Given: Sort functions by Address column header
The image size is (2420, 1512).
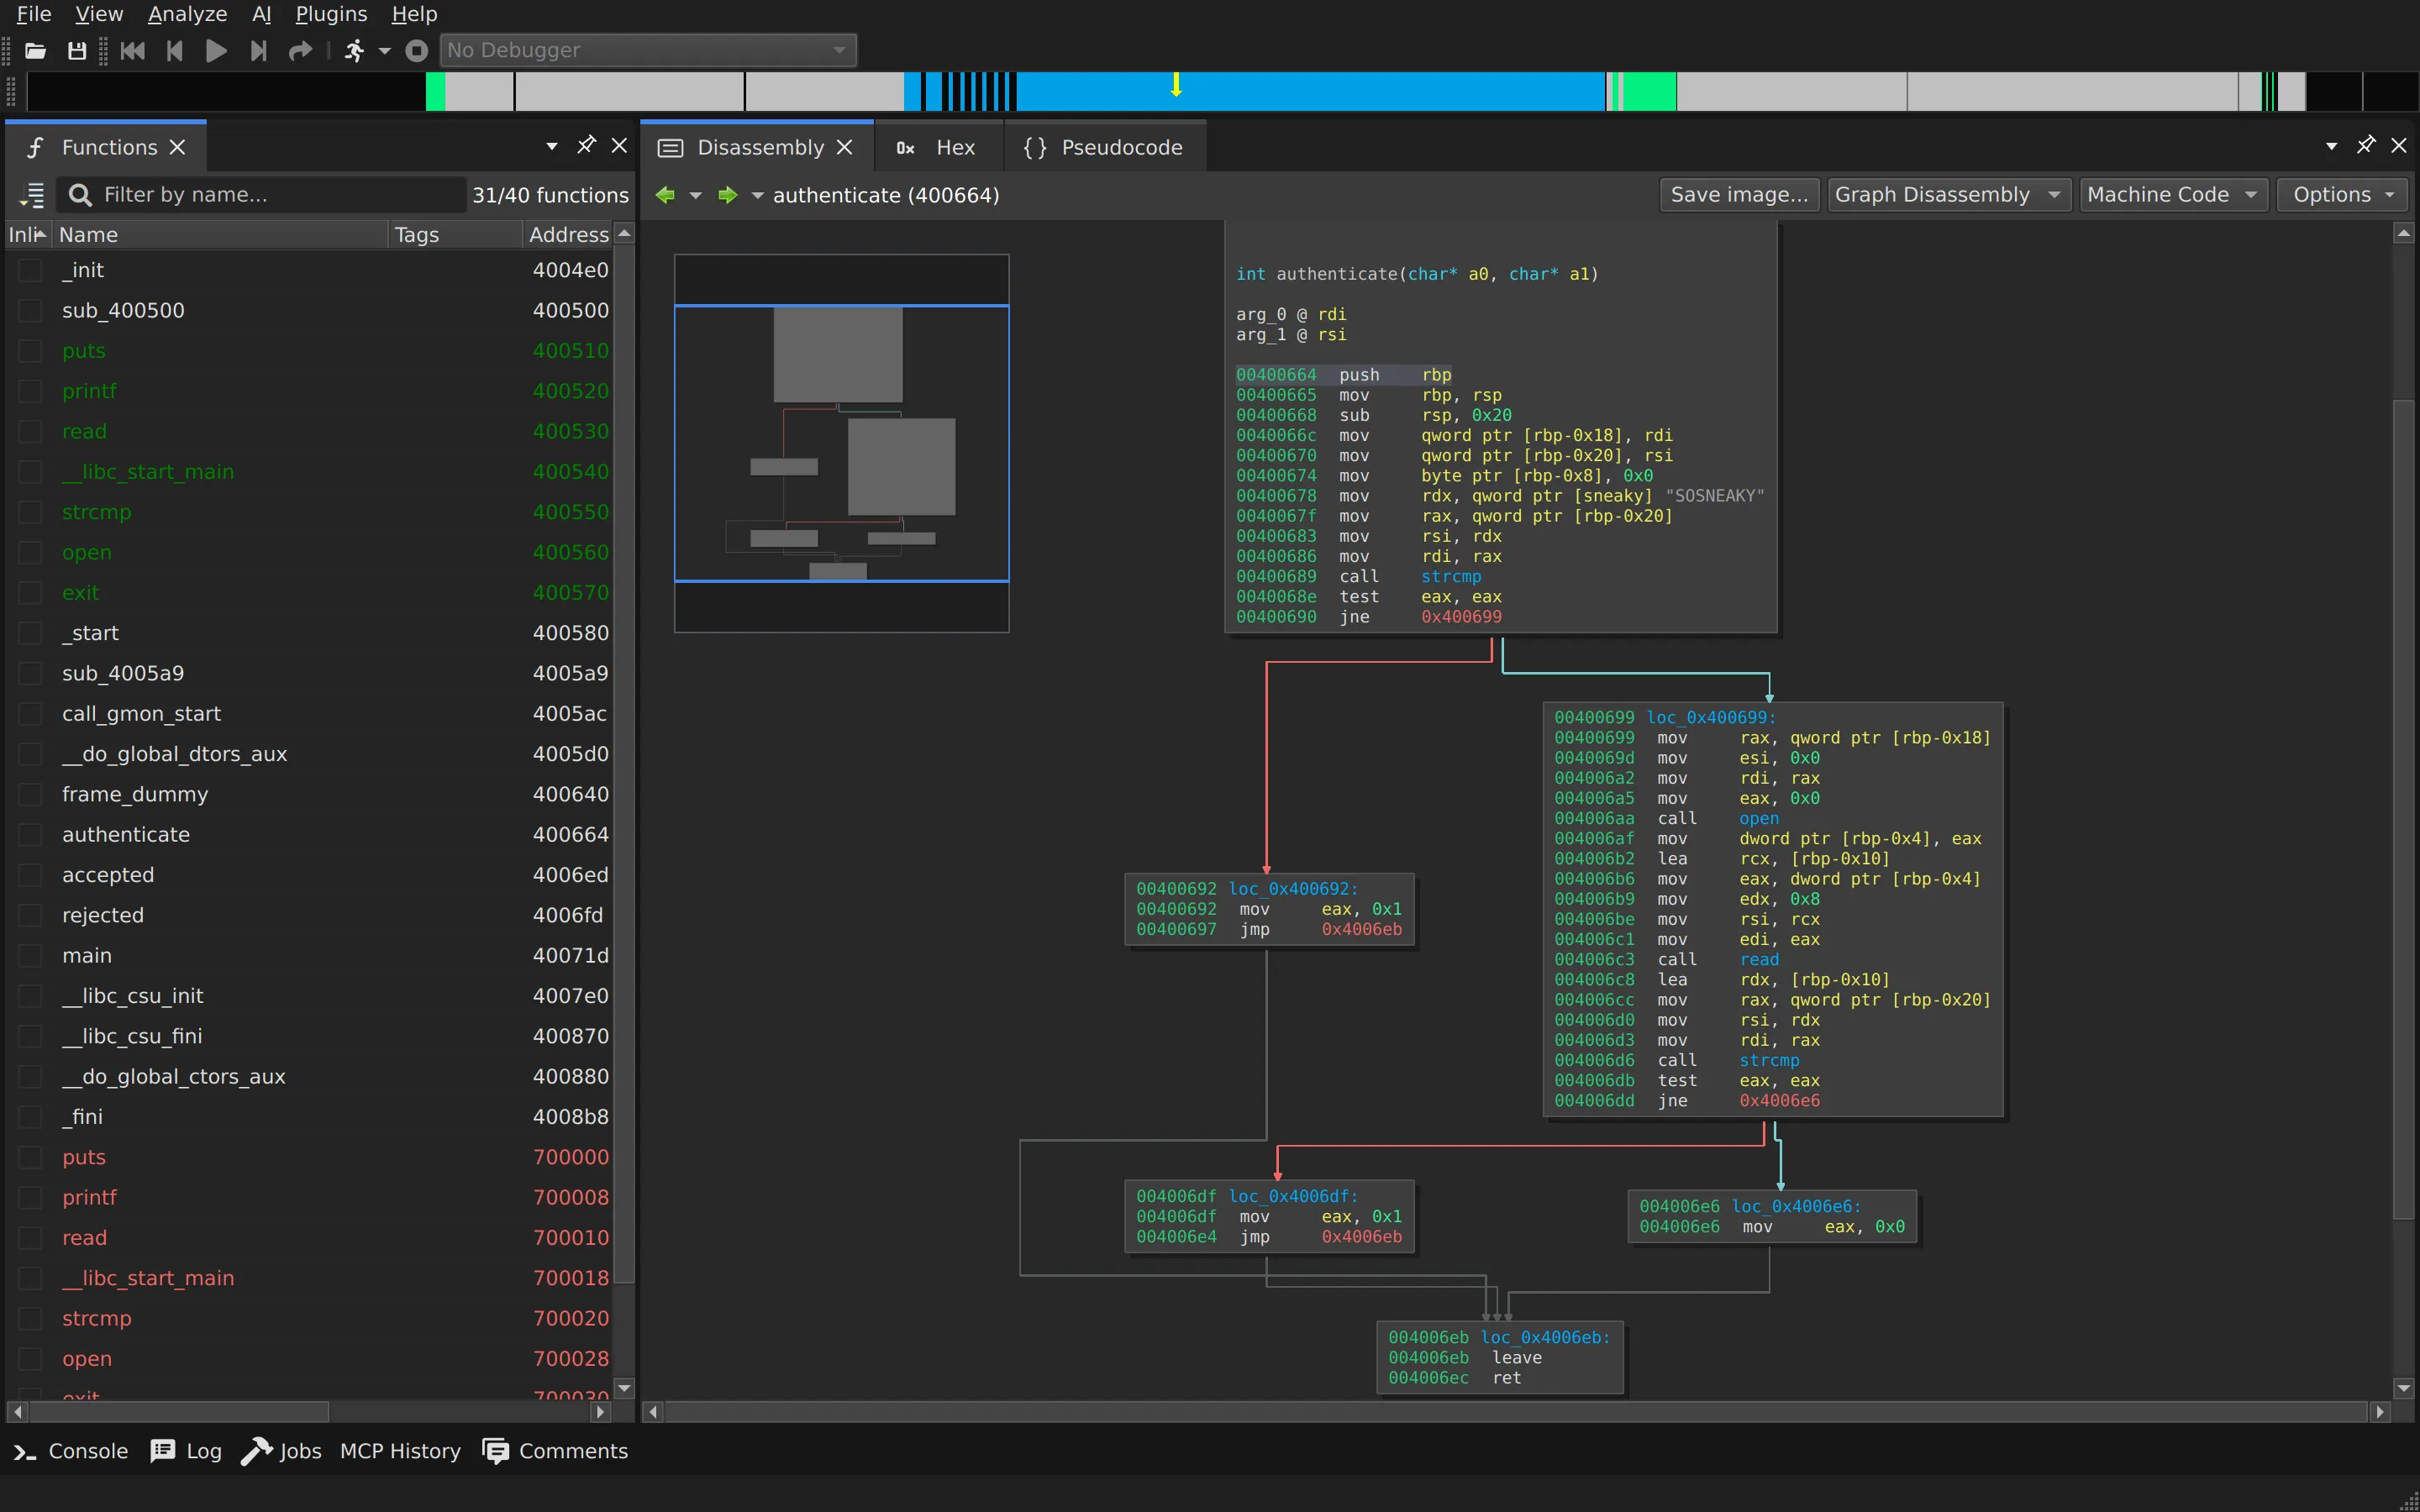Looking at the screenshot, I should [x=568, y=235].
